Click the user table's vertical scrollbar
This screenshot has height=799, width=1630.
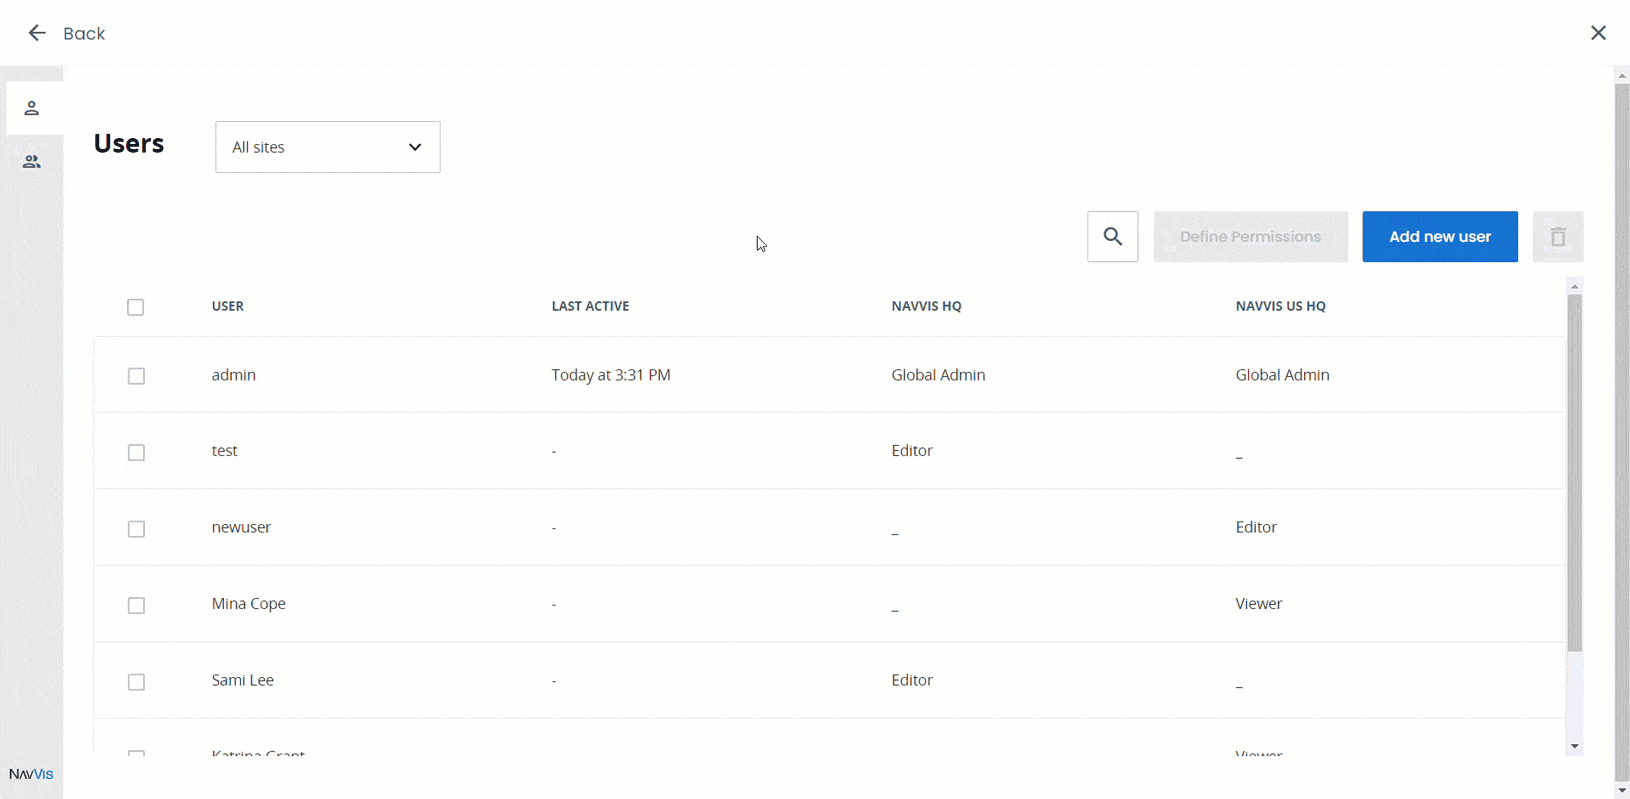point(1574,470)
